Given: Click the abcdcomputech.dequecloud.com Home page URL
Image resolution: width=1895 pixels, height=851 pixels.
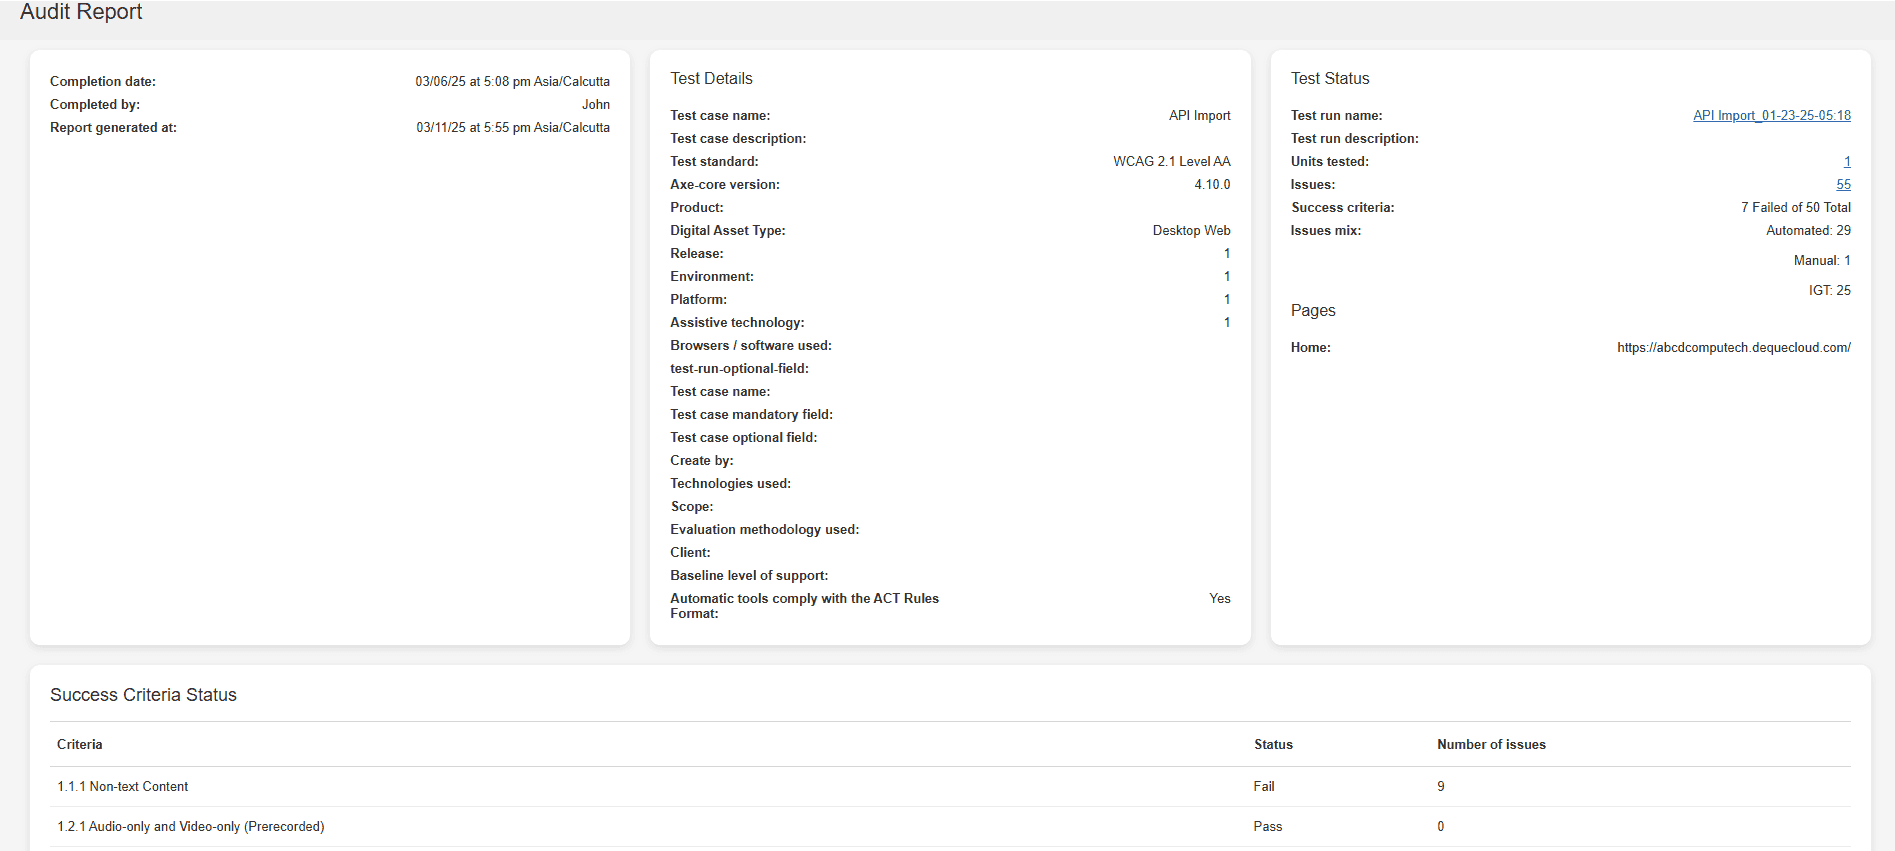Looking at the screenshot, I should tap(1733, 348).
